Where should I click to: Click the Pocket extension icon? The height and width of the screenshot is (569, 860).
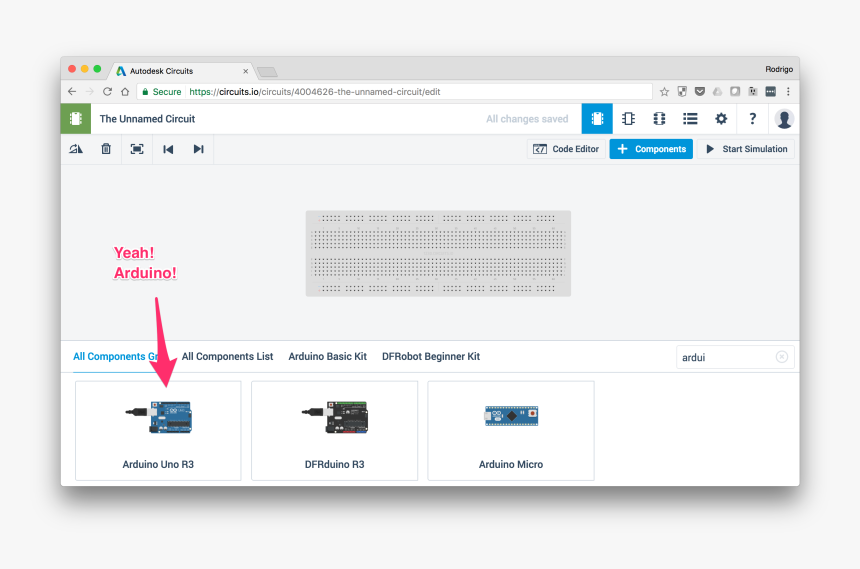[x=699, y=92]
